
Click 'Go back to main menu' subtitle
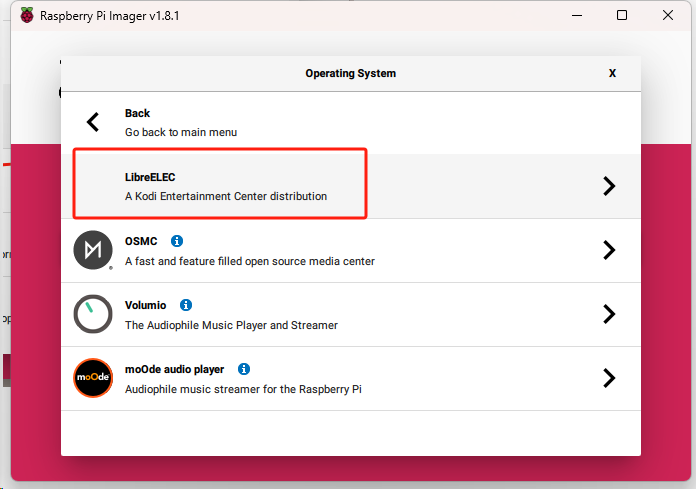coord(181,132)
